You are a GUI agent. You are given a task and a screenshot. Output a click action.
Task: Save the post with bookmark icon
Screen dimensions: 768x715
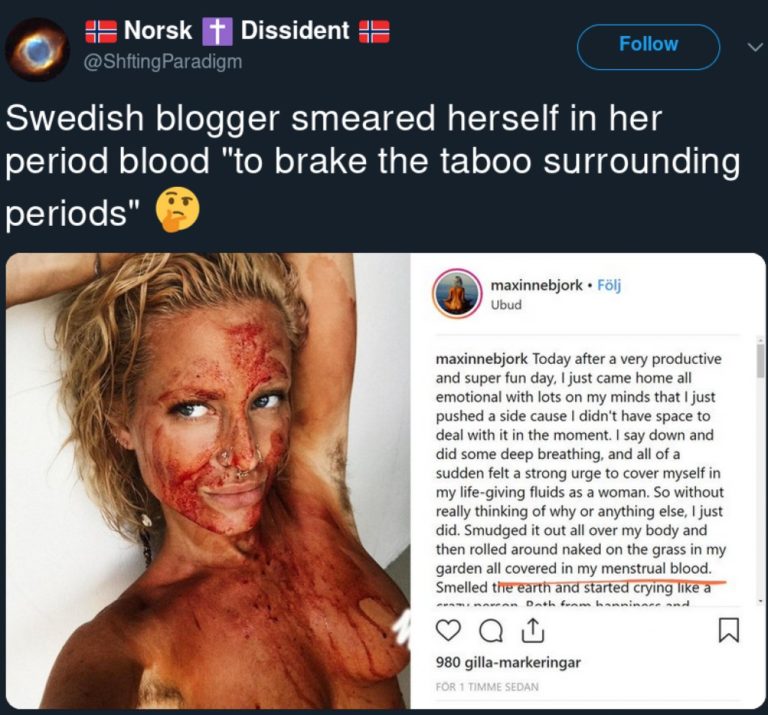coord(728,630)
